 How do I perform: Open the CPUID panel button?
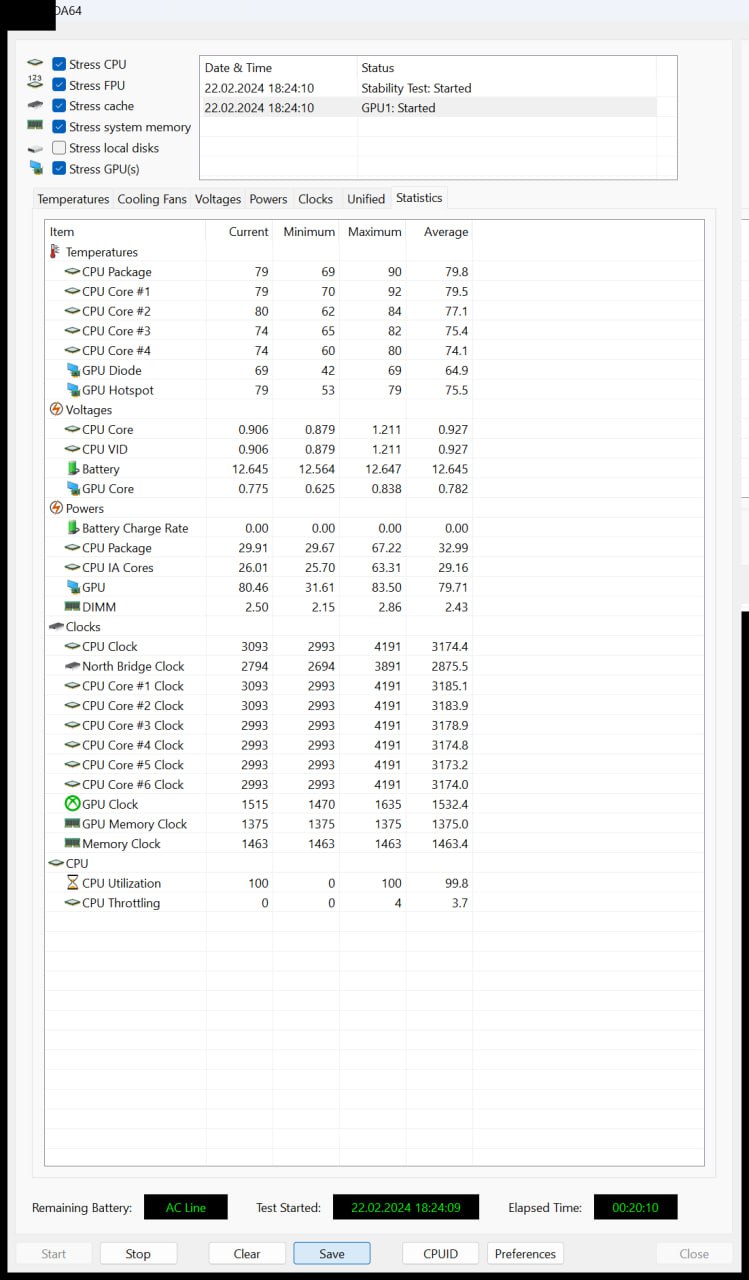coord(441,1254)
